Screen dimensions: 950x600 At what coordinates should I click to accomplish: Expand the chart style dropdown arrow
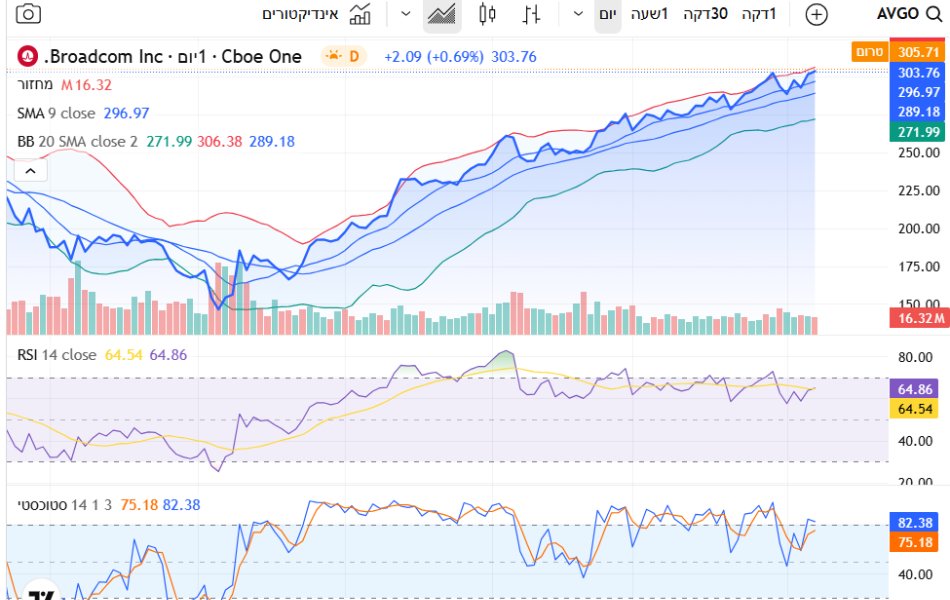pos(405,14)
